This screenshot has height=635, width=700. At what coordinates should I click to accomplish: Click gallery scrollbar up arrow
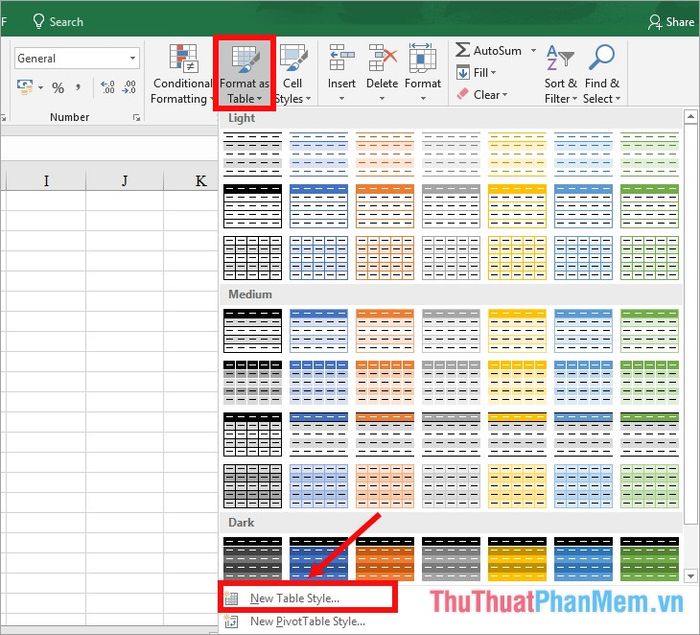tap(691, 117)
